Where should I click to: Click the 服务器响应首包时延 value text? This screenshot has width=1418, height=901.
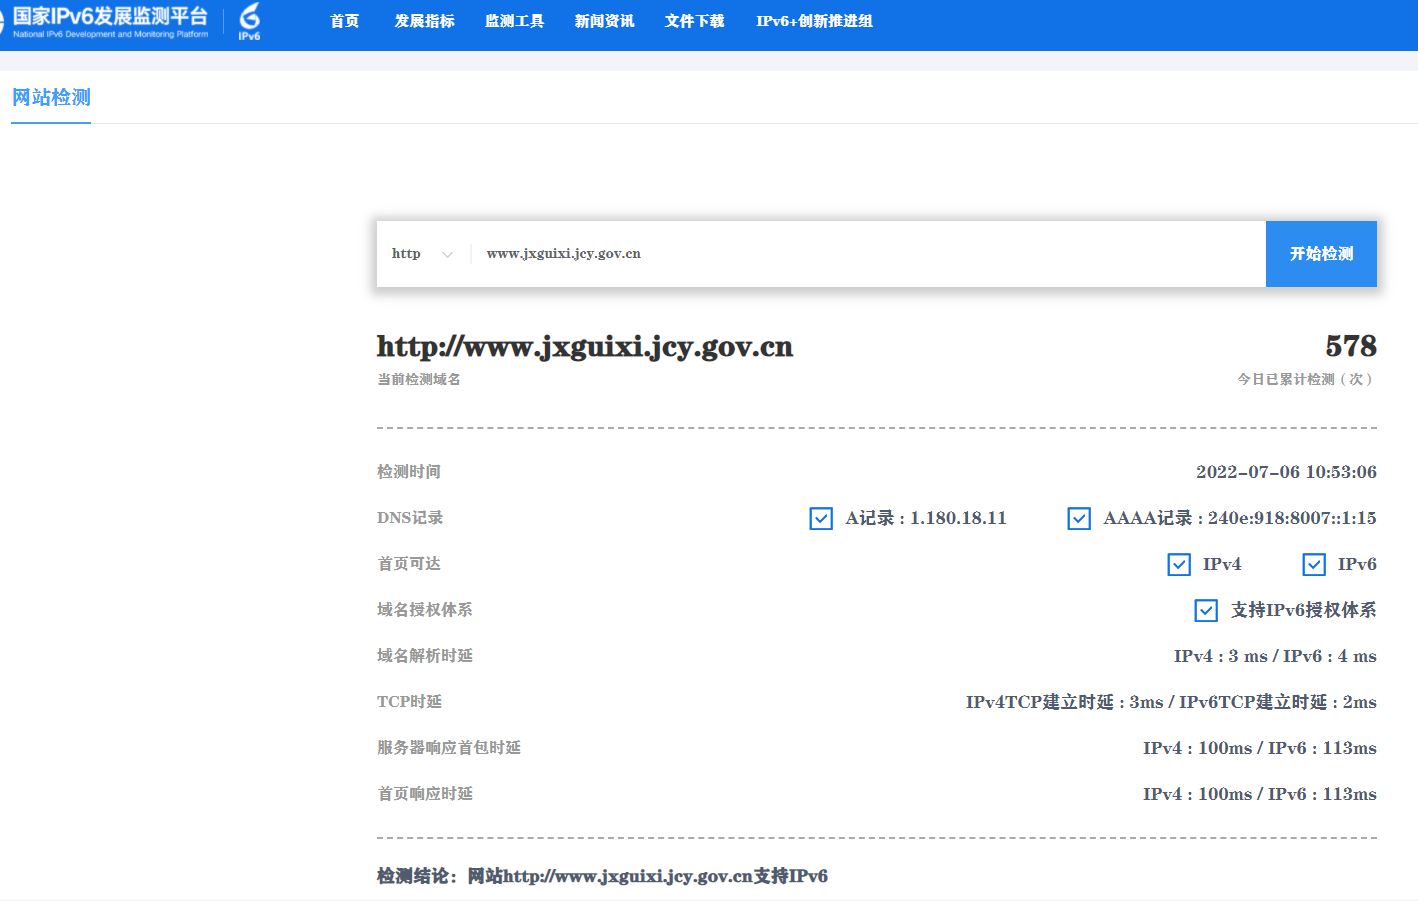click(x=1260, y=748)
